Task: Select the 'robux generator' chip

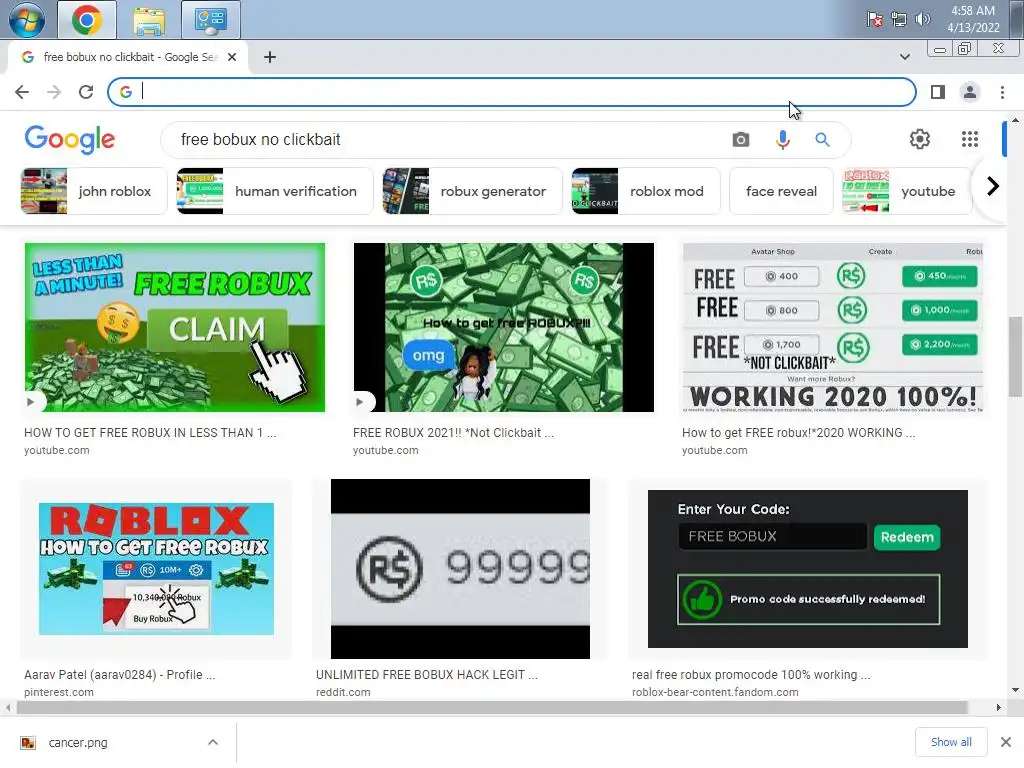Action: click(x=472, y=191)
